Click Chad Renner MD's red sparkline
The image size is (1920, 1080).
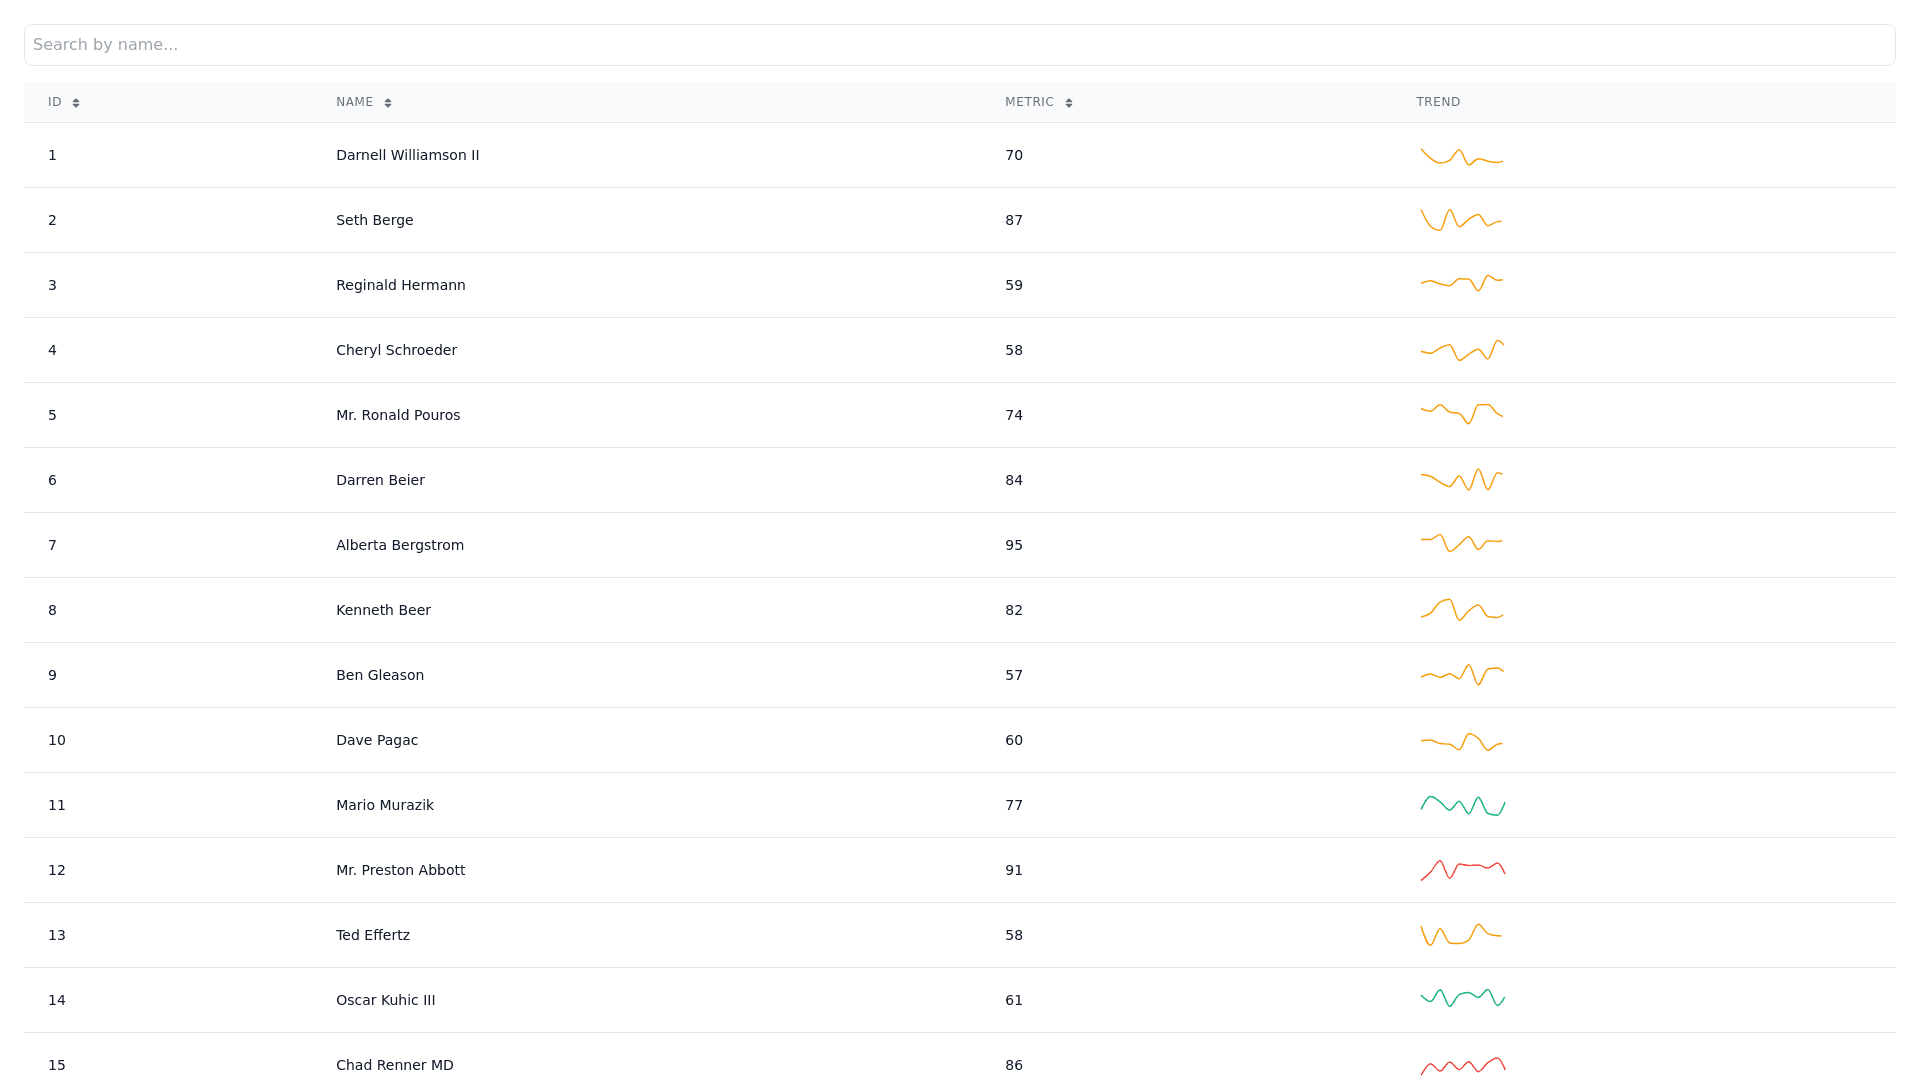point(1462,1066)
